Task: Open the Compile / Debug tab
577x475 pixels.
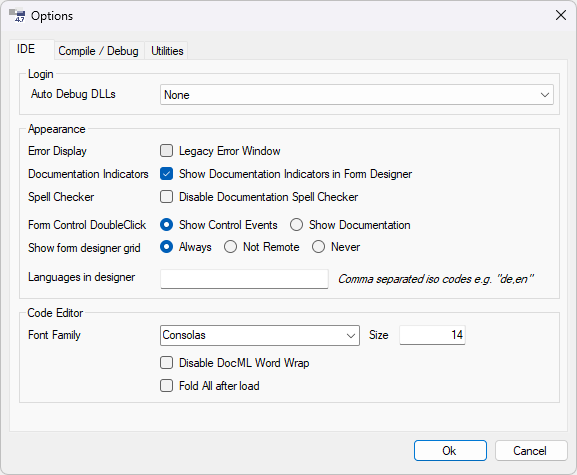Action: coord(98,51)
